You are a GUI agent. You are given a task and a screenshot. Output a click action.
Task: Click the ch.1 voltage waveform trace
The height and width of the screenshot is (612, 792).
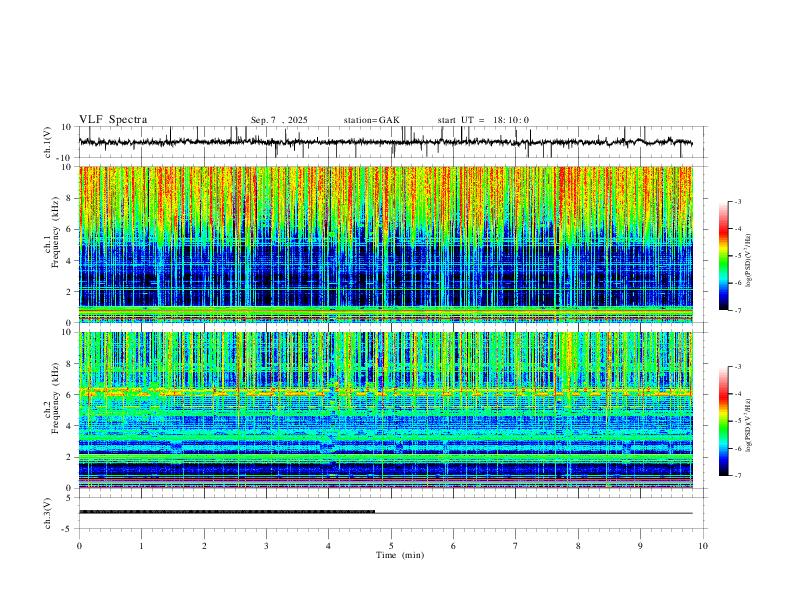(x=385, y=142)
